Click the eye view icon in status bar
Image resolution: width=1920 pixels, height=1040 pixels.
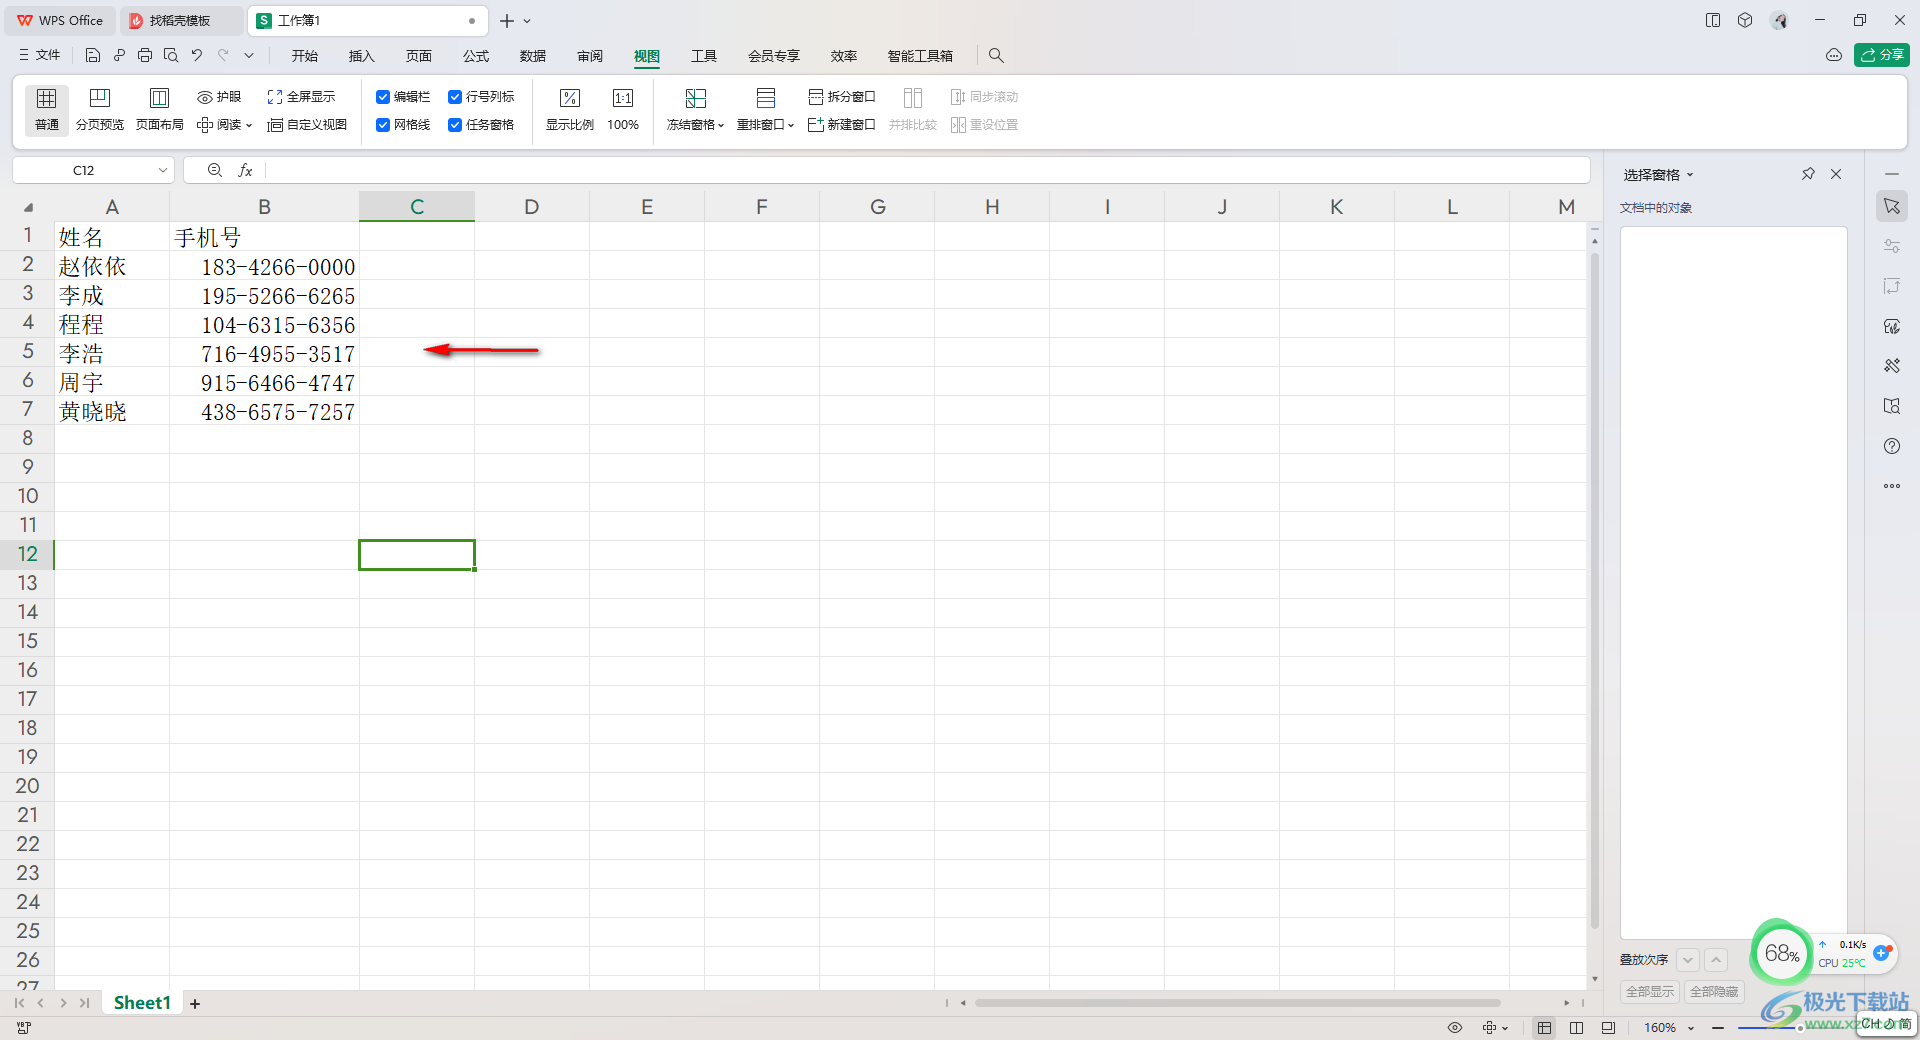(1455, 1028)
